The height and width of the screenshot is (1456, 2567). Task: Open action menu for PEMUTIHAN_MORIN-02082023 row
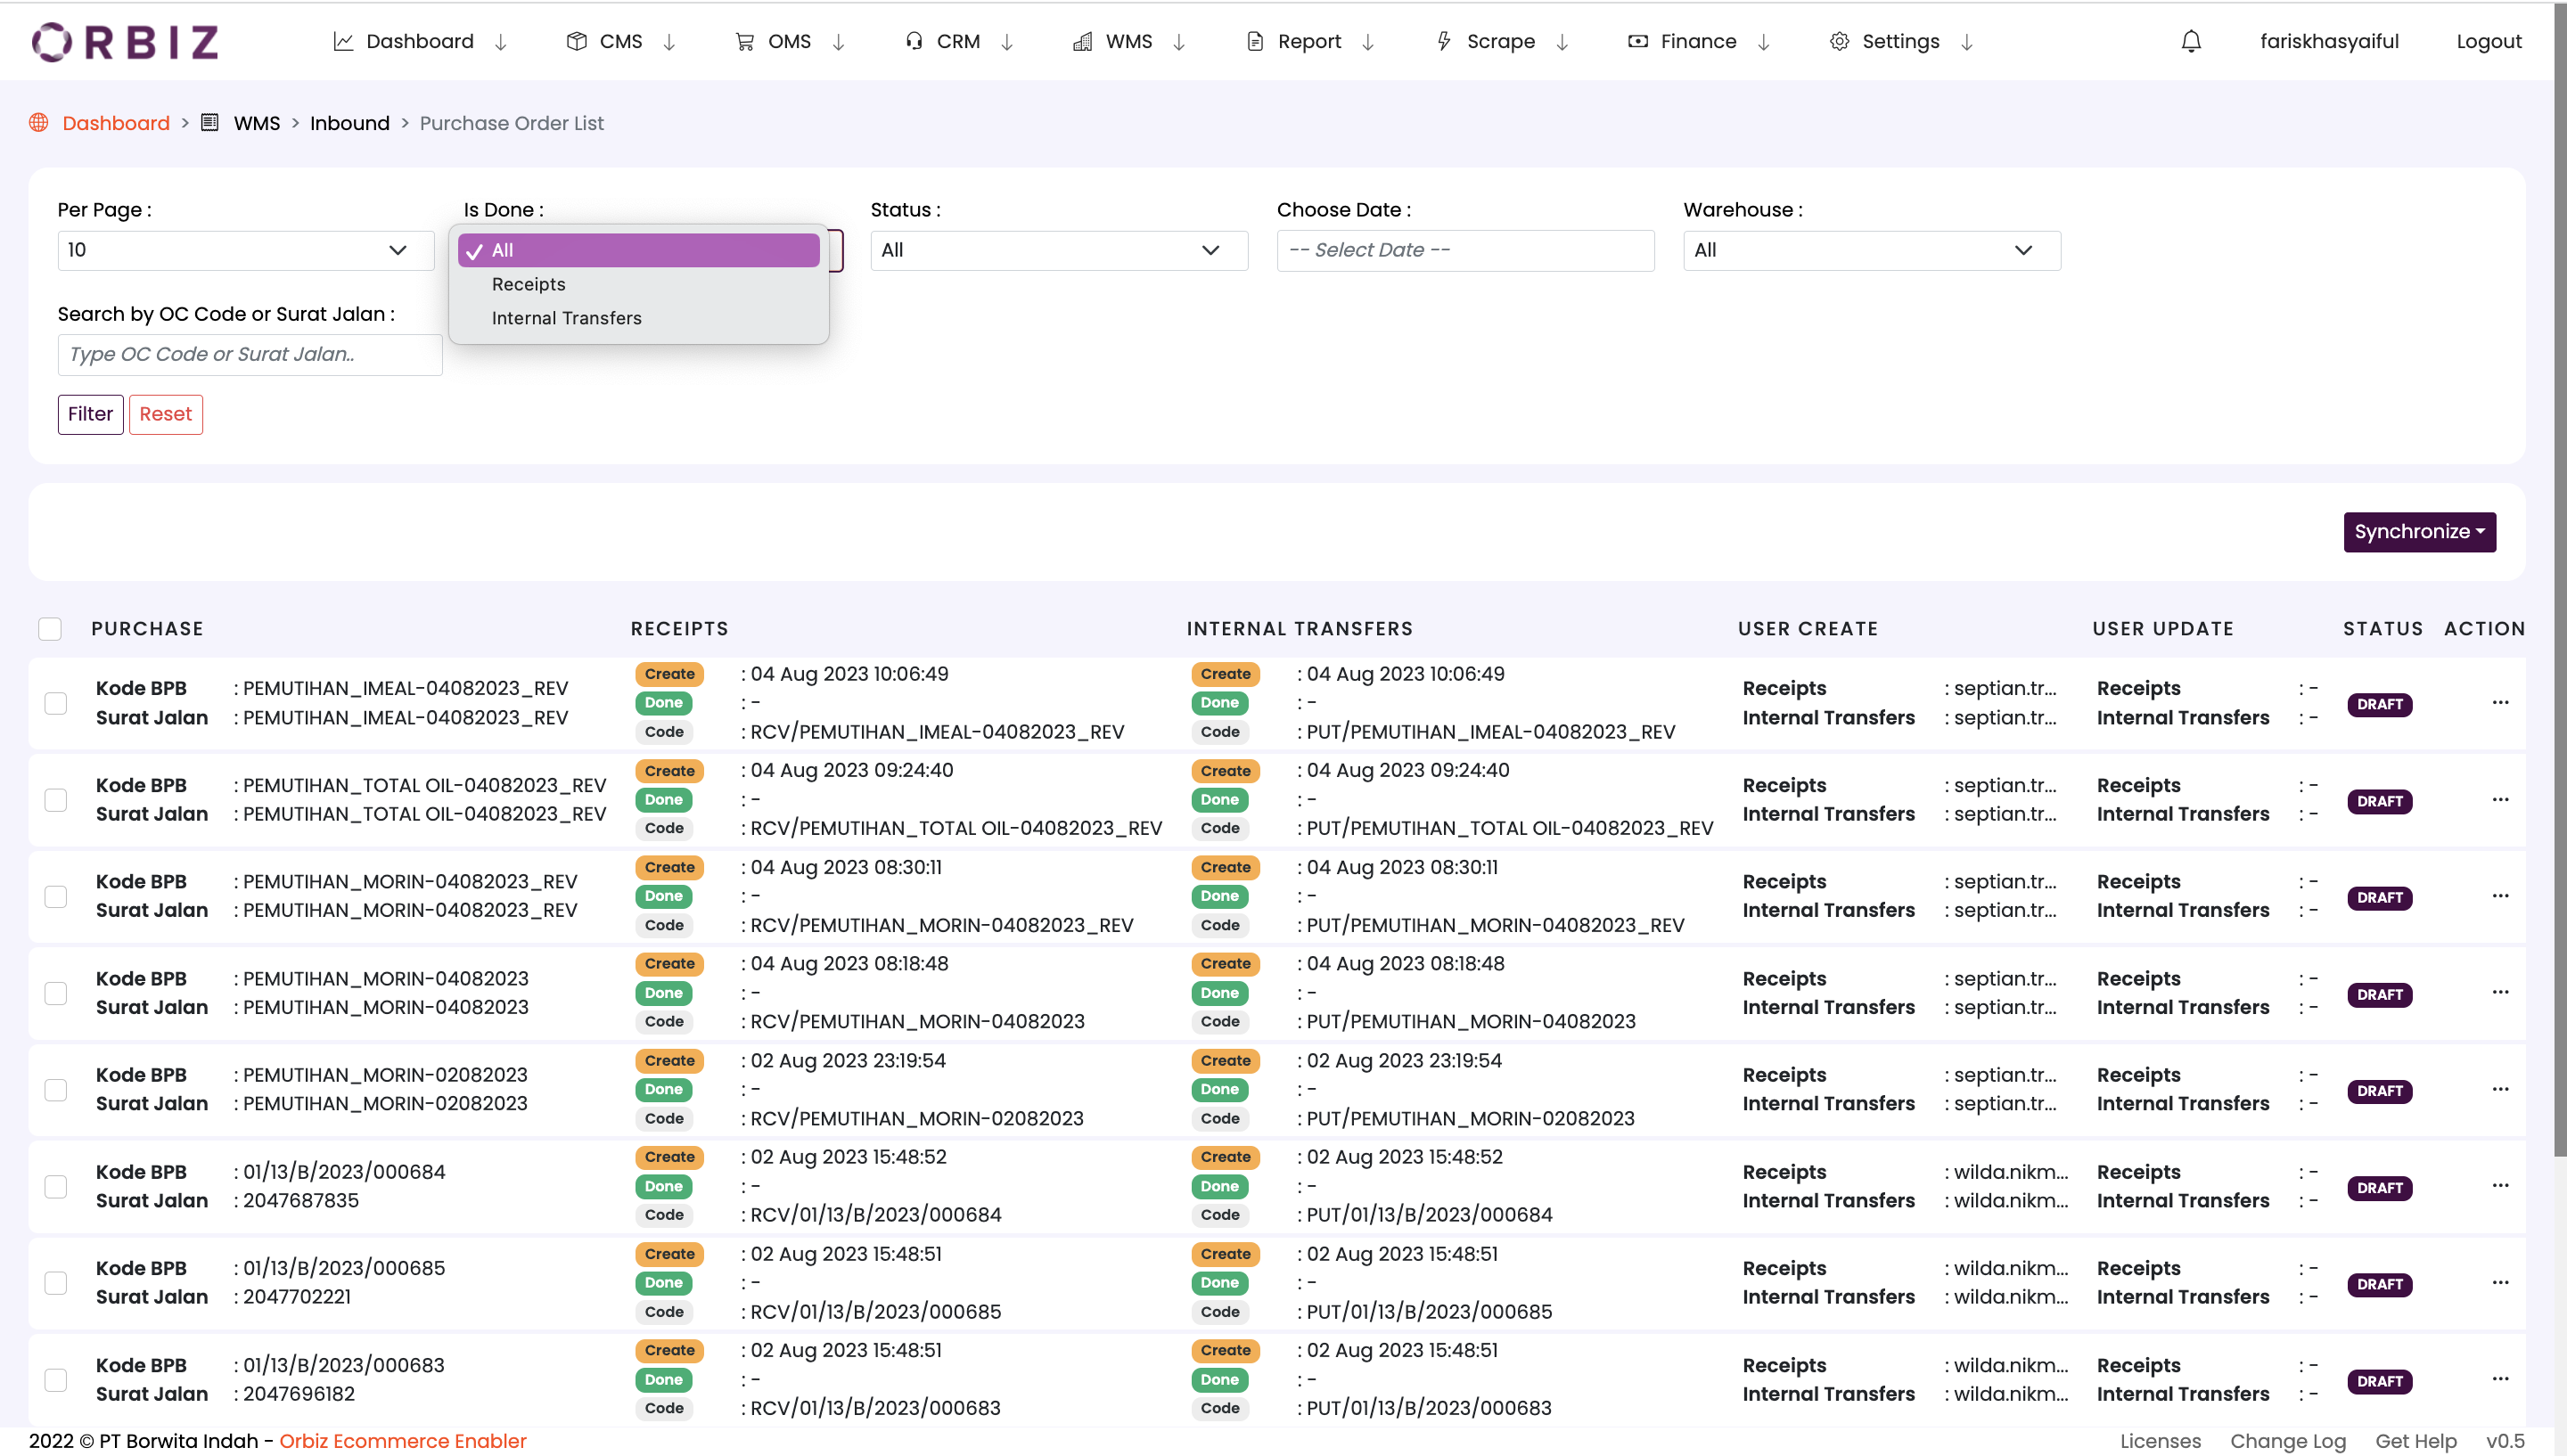click(x=2500, y=1090)
